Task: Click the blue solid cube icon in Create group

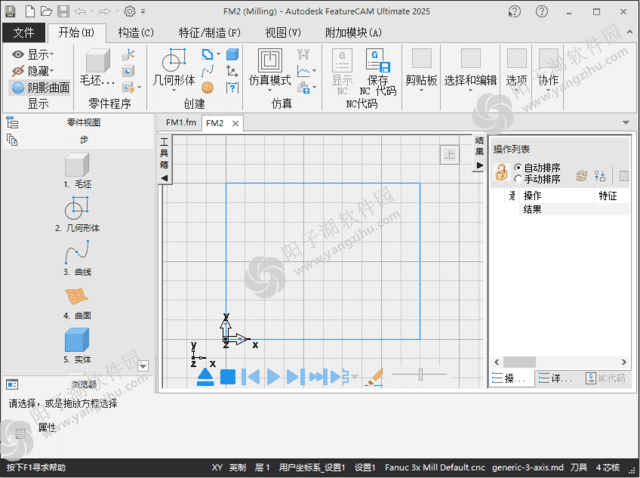Action: pos(232,54)
